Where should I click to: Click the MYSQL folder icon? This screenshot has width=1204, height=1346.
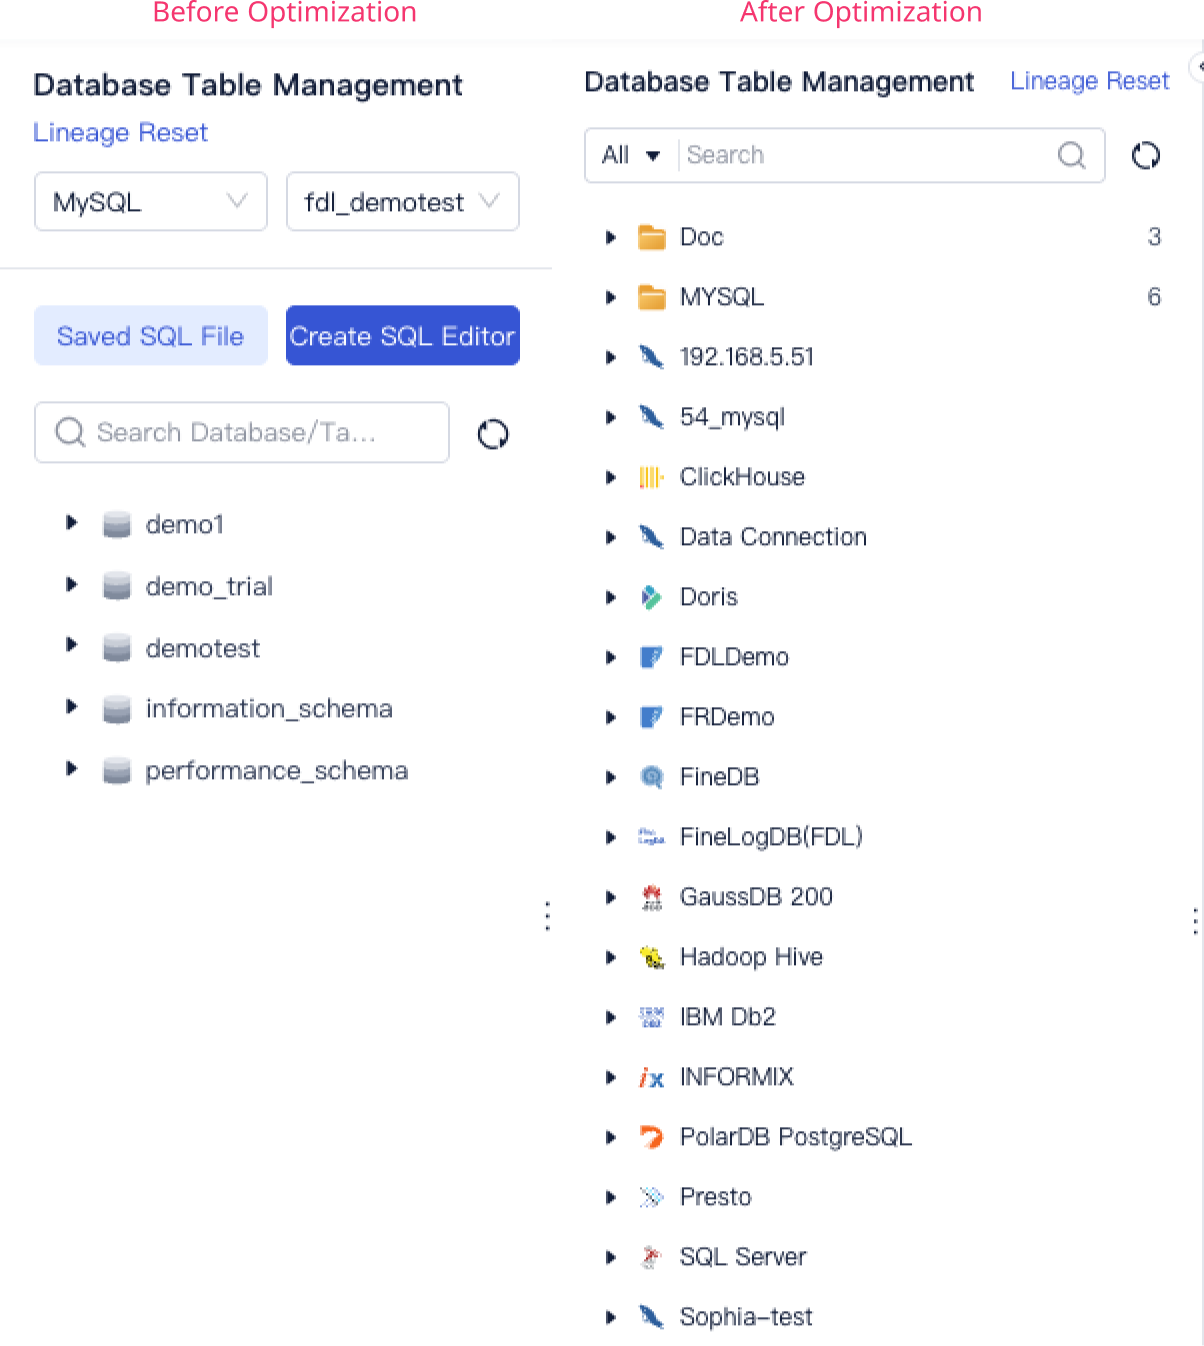pos(651,297)
